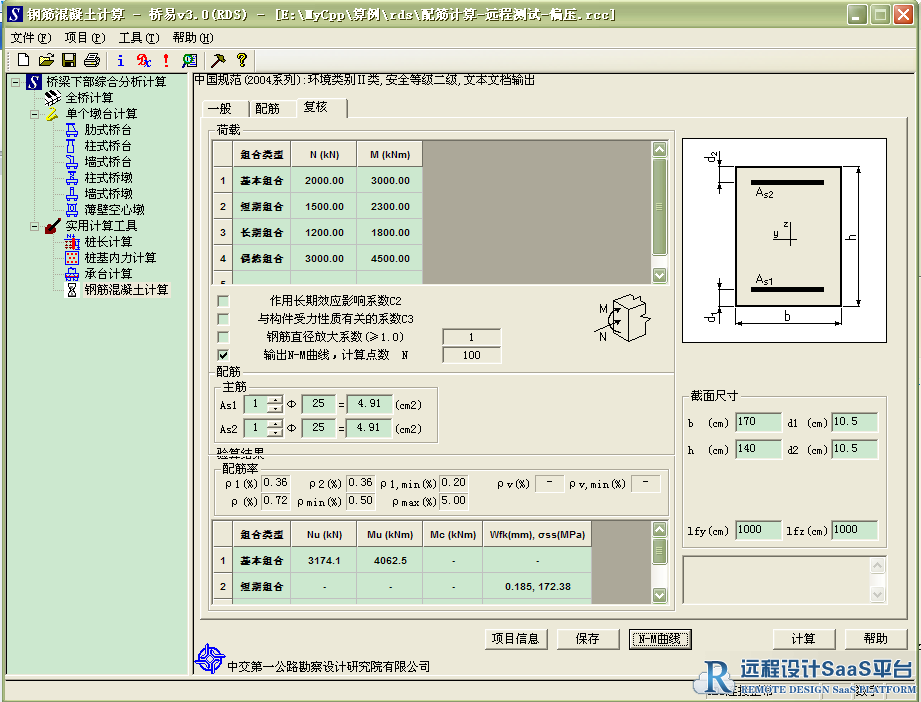Select 桩基内力计算 in the tree
The height and width of the screenshot is (702, 921).
pyautogui.click(x=120, y=258)
